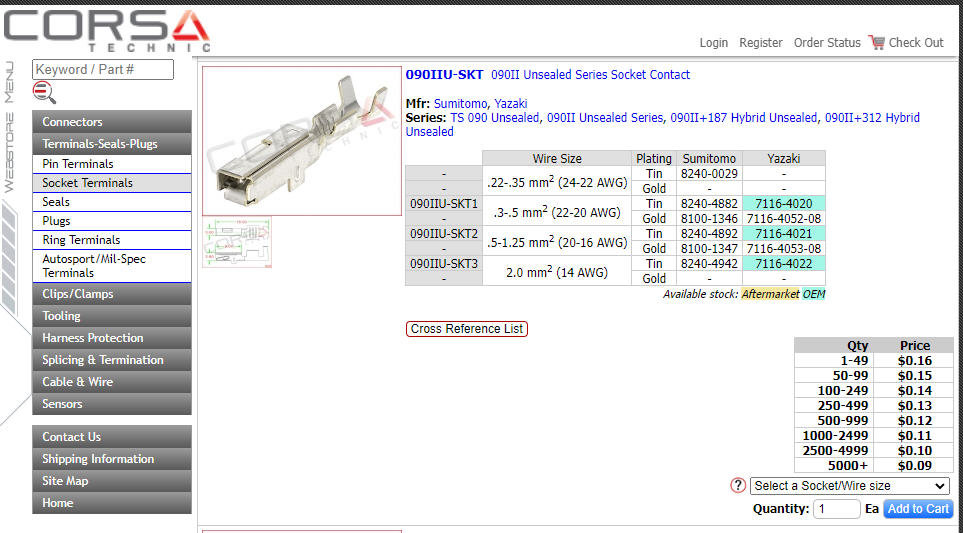This screenshot has width=963, height=533.
Task: Open the Sensors menu
Action: point(112,404)
